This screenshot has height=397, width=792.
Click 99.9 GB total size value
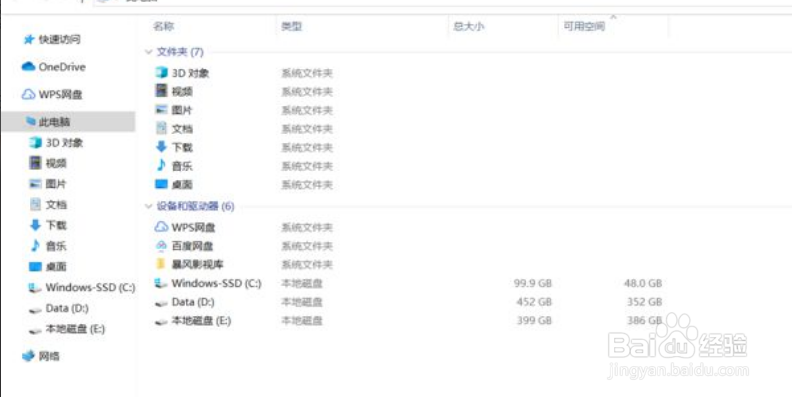click(x=533, y=283)
